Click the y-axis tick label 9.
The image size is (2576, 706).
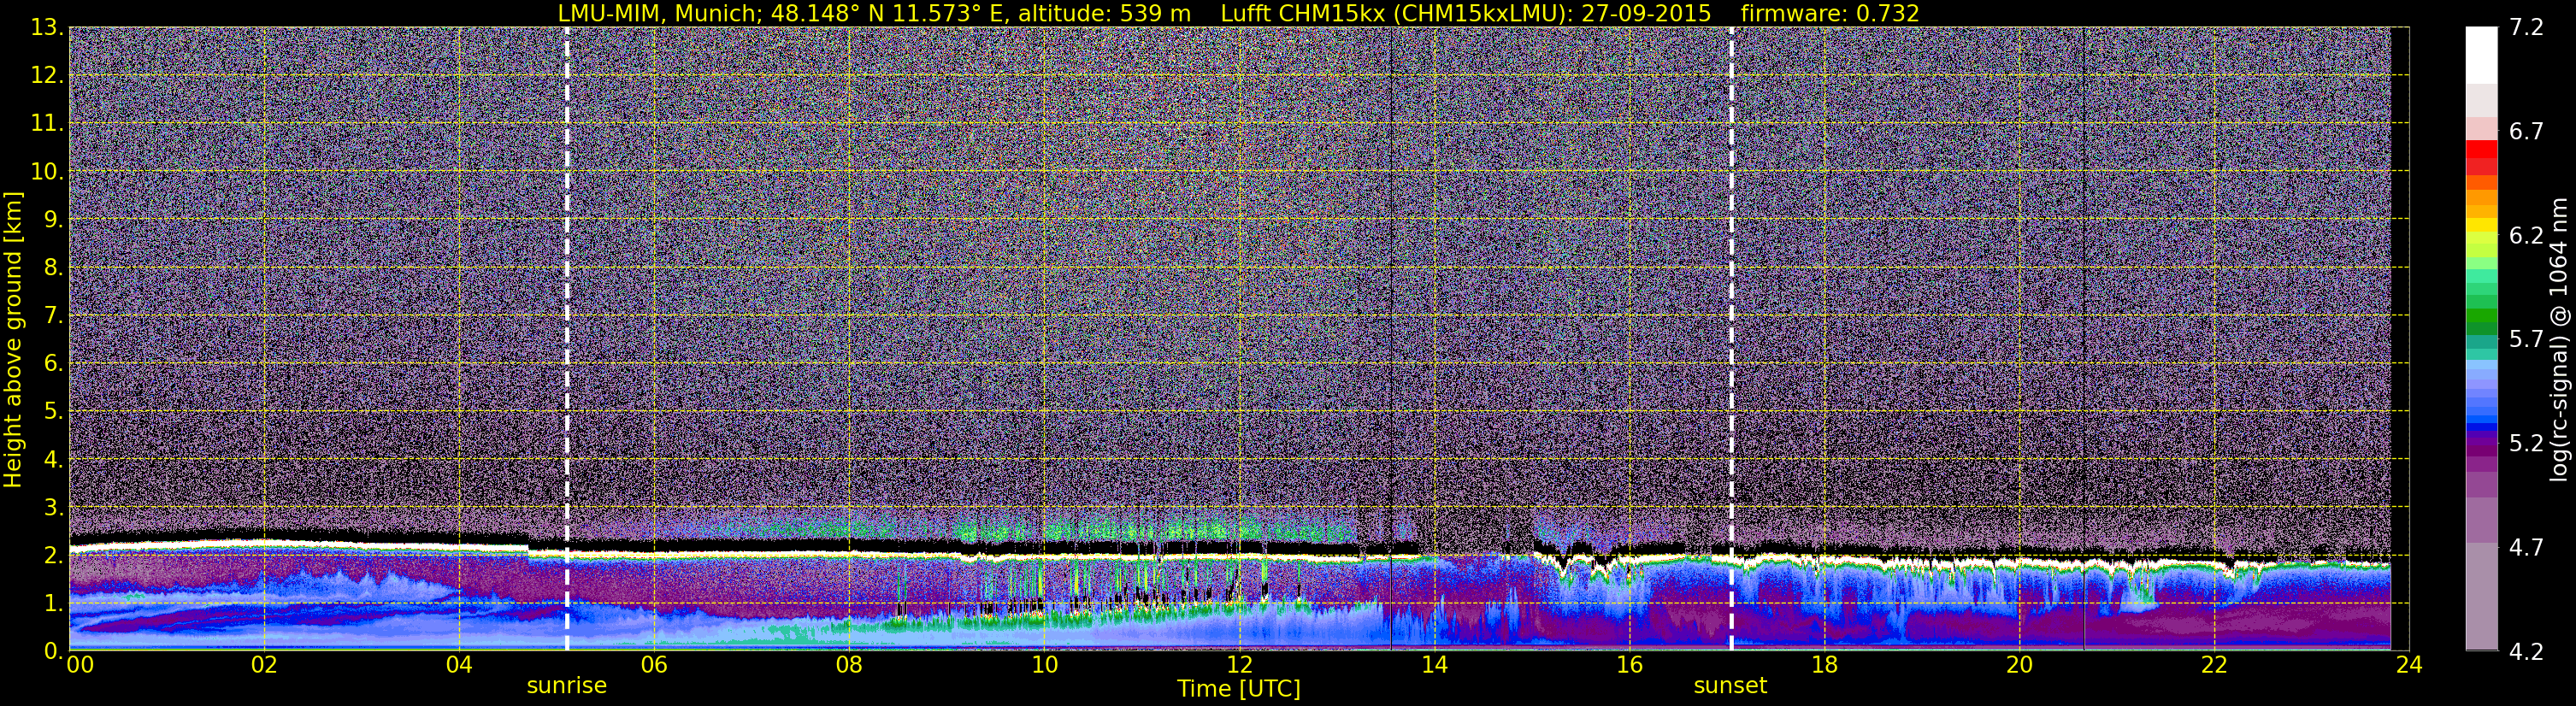coord(54,219)
